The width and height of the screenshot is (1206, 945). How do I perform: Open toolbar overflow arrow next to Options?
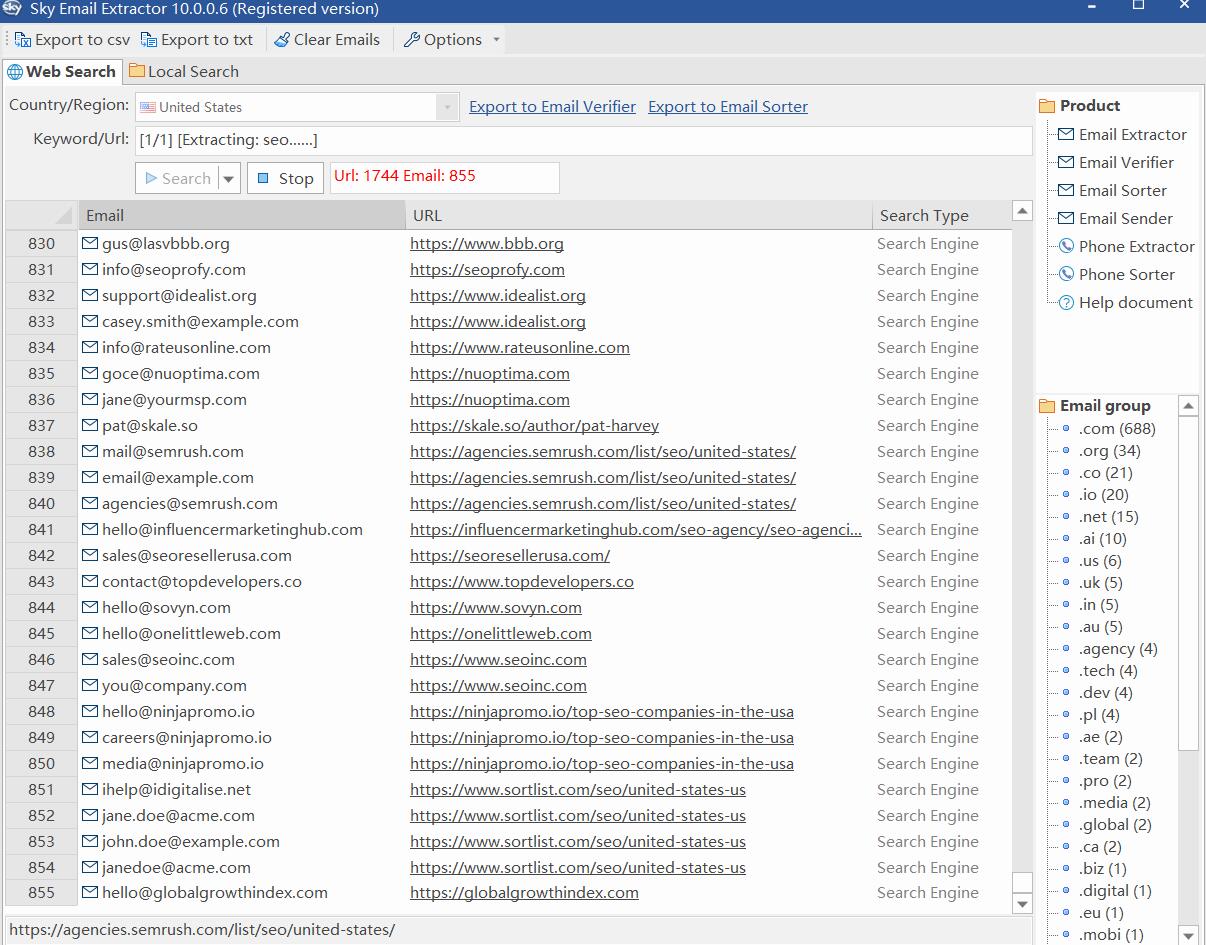point(495,40)
